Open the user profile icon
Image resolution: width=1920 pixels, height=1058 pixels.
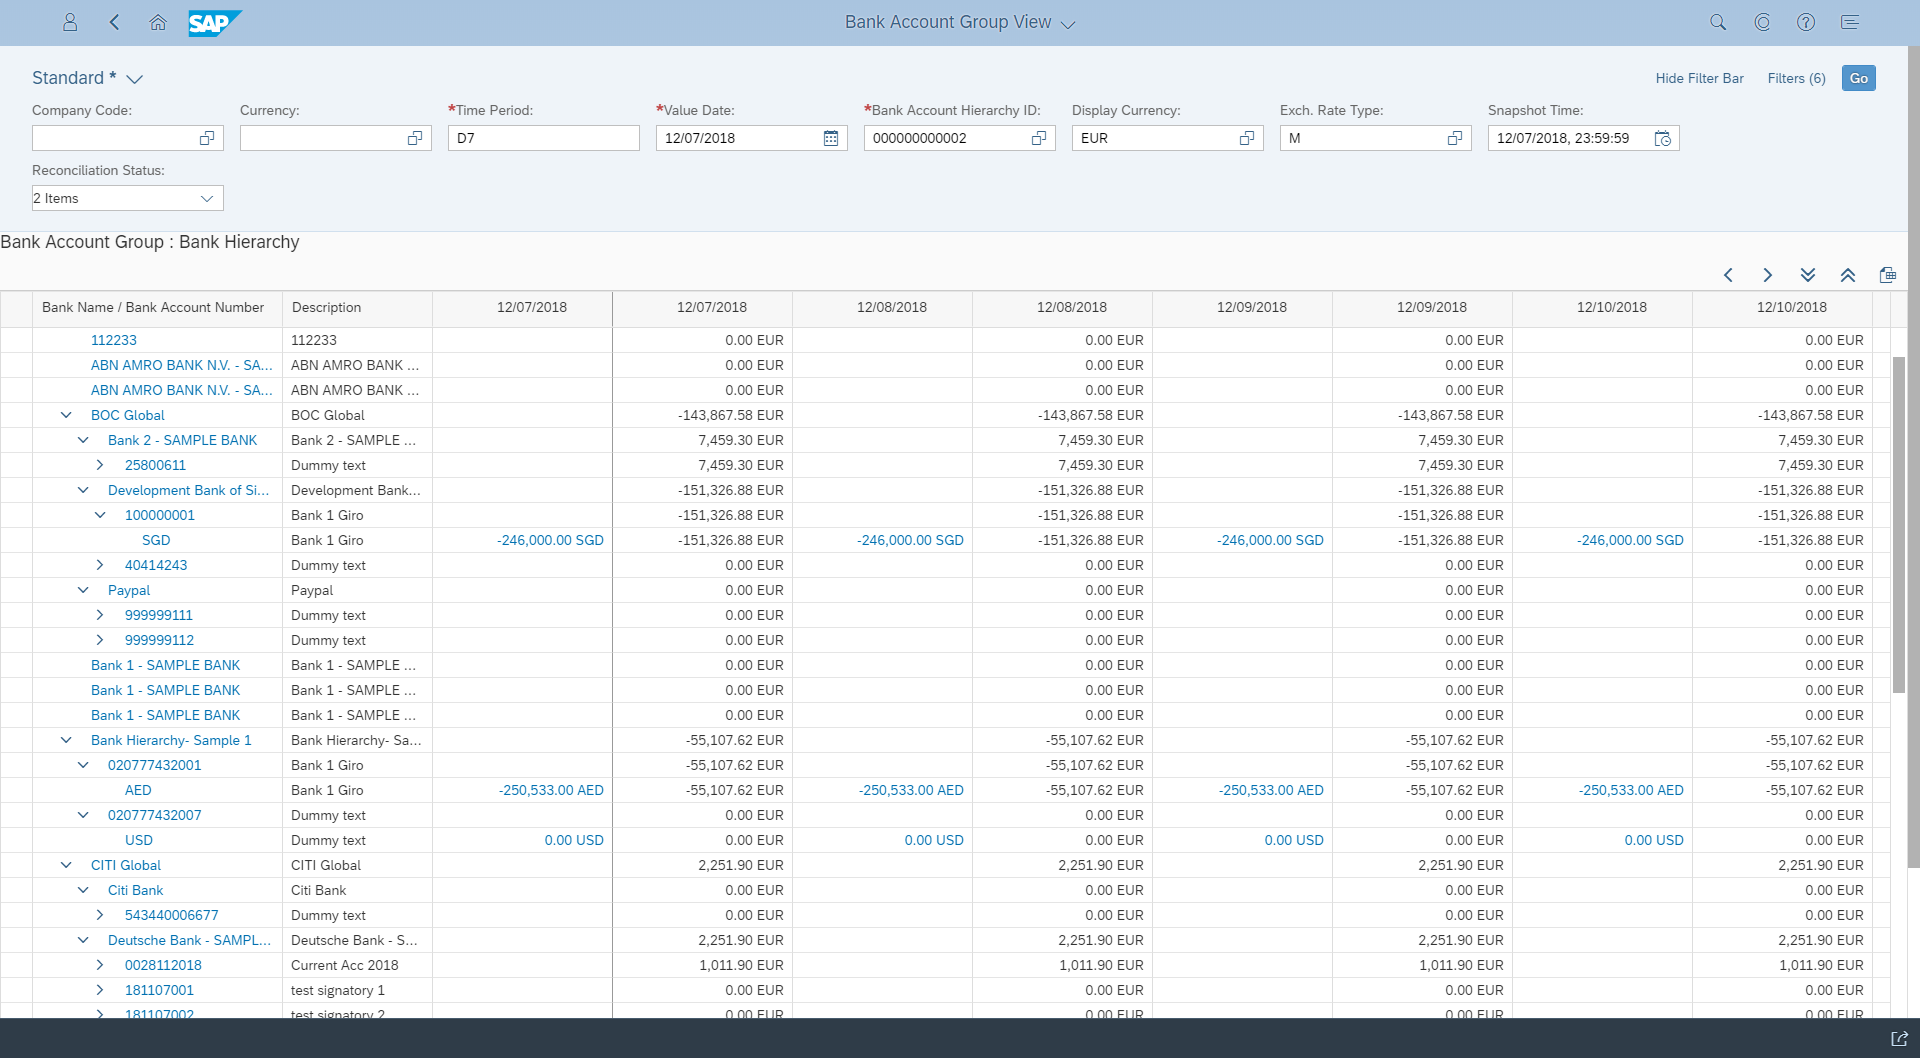tap(70, 22)
